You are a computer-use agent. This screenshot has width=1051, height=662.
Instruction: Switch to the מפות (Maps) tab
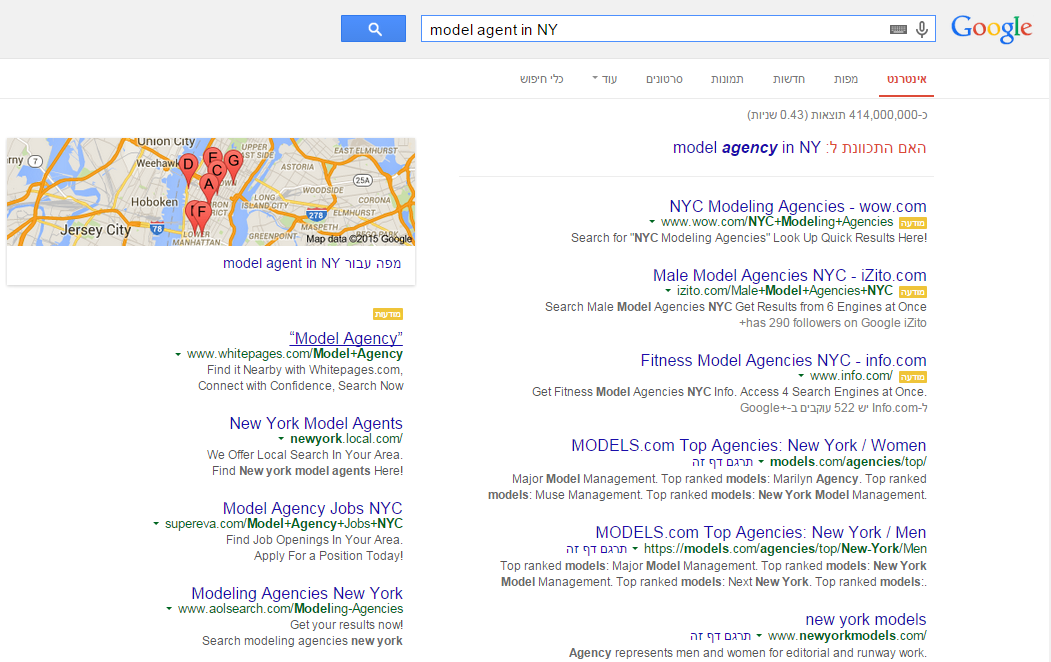tap(846, 79)
